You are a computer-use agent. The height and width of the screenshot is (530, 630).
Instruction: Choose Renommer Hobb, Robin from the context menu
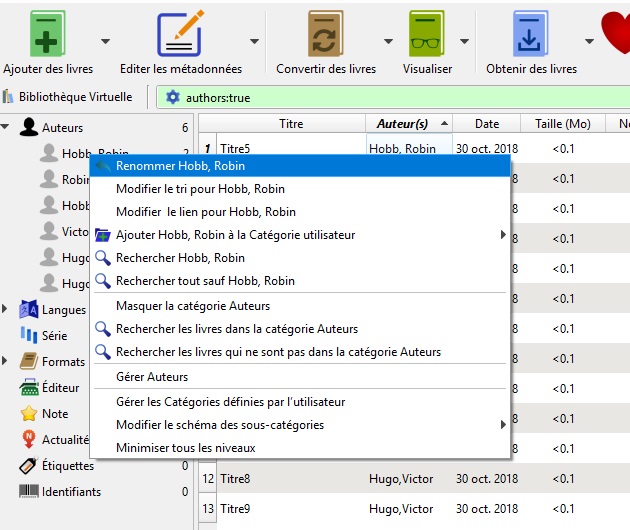click(x=300, y=166)
